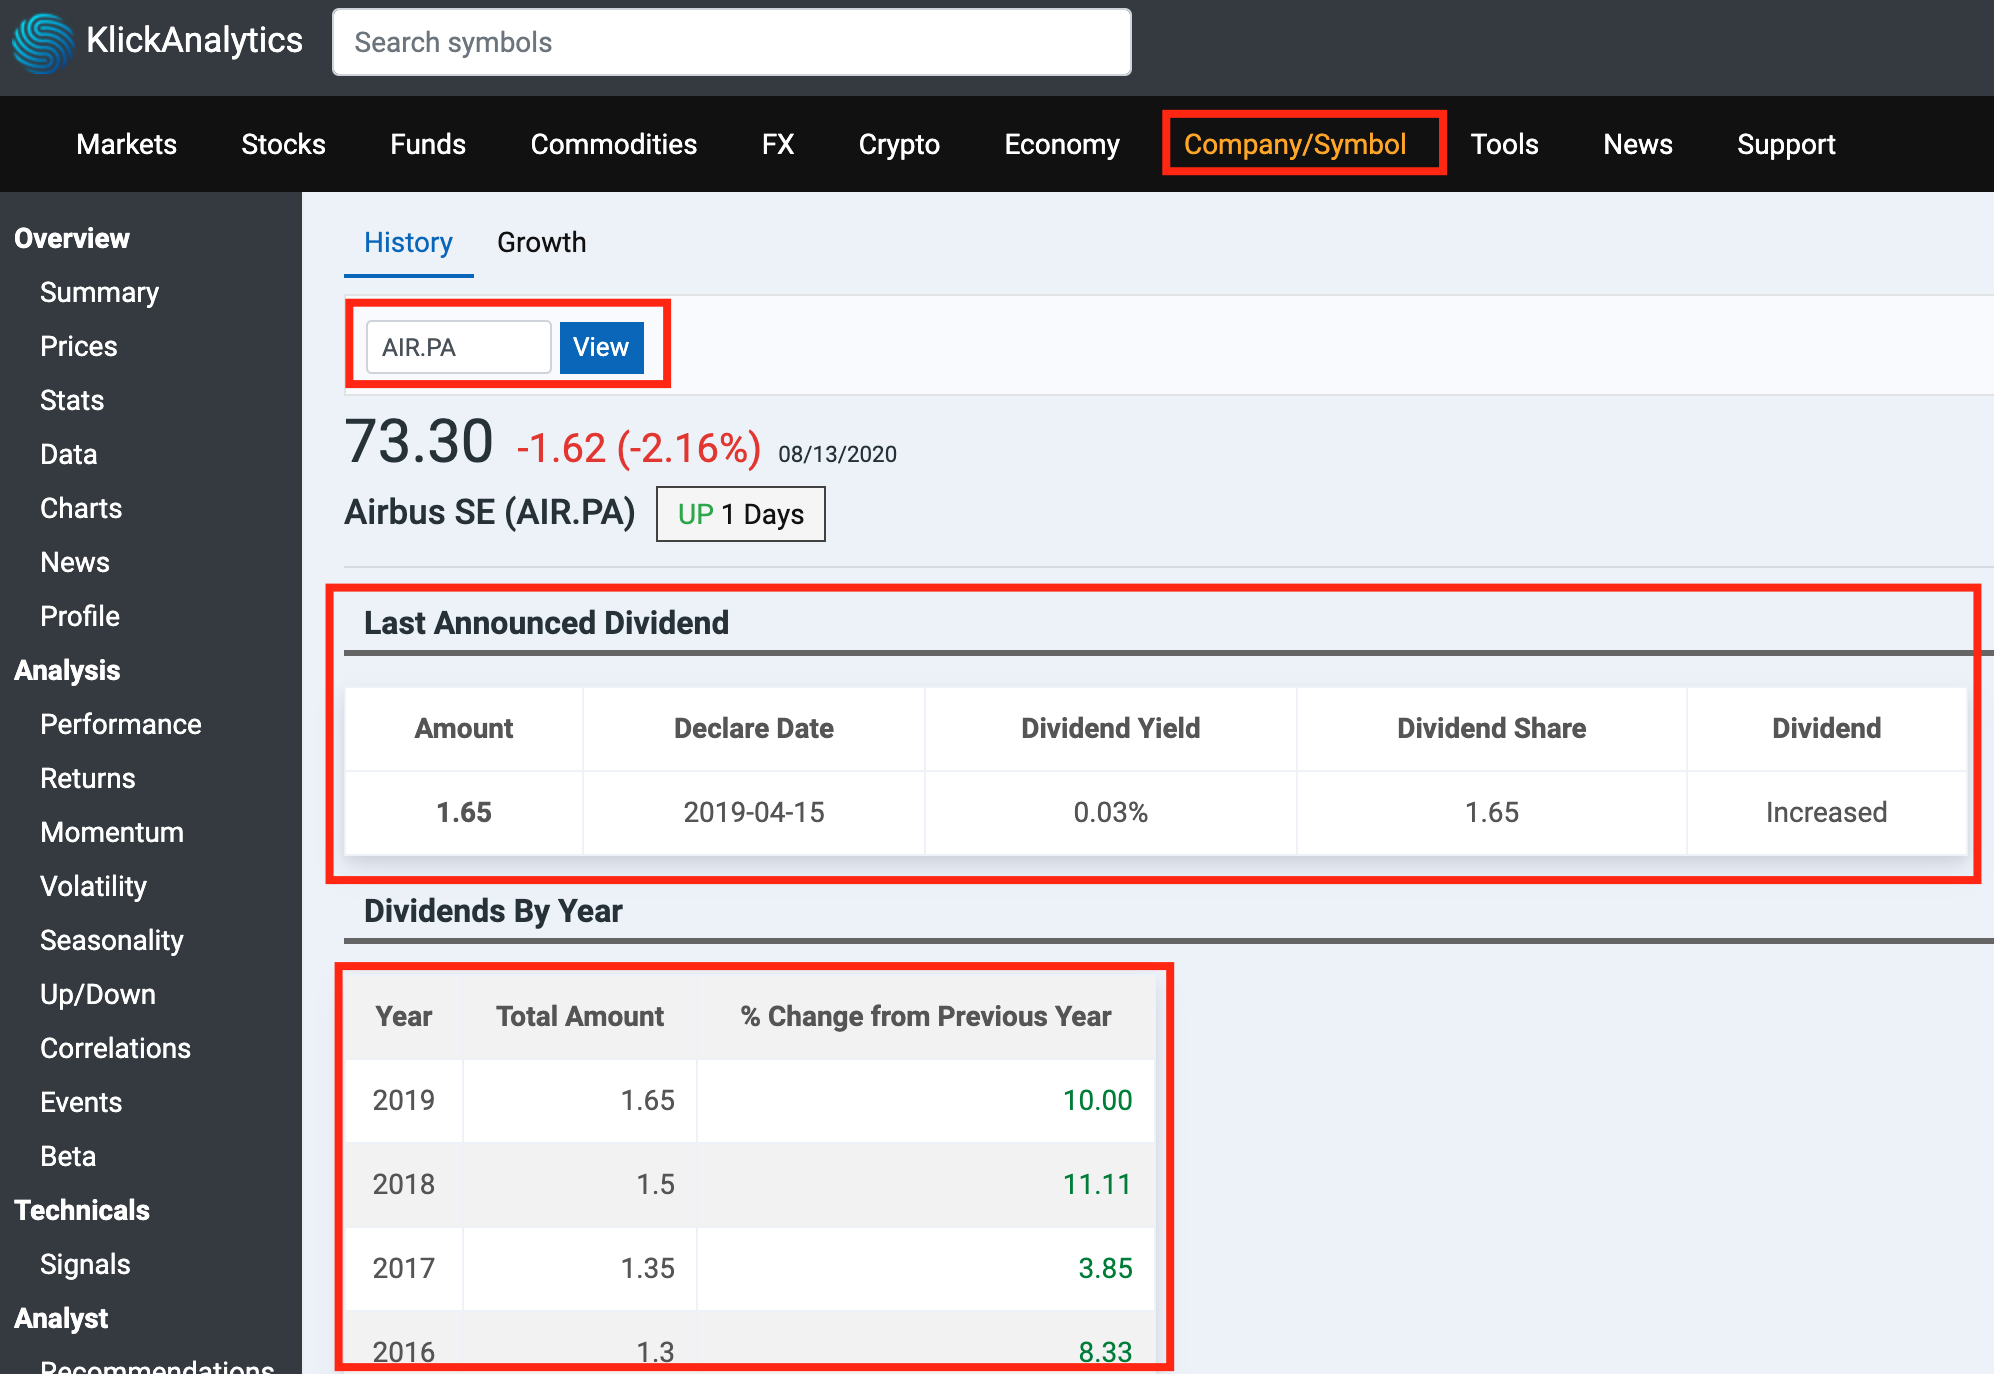Click % Change from Previous Year header

[926, 1016]
